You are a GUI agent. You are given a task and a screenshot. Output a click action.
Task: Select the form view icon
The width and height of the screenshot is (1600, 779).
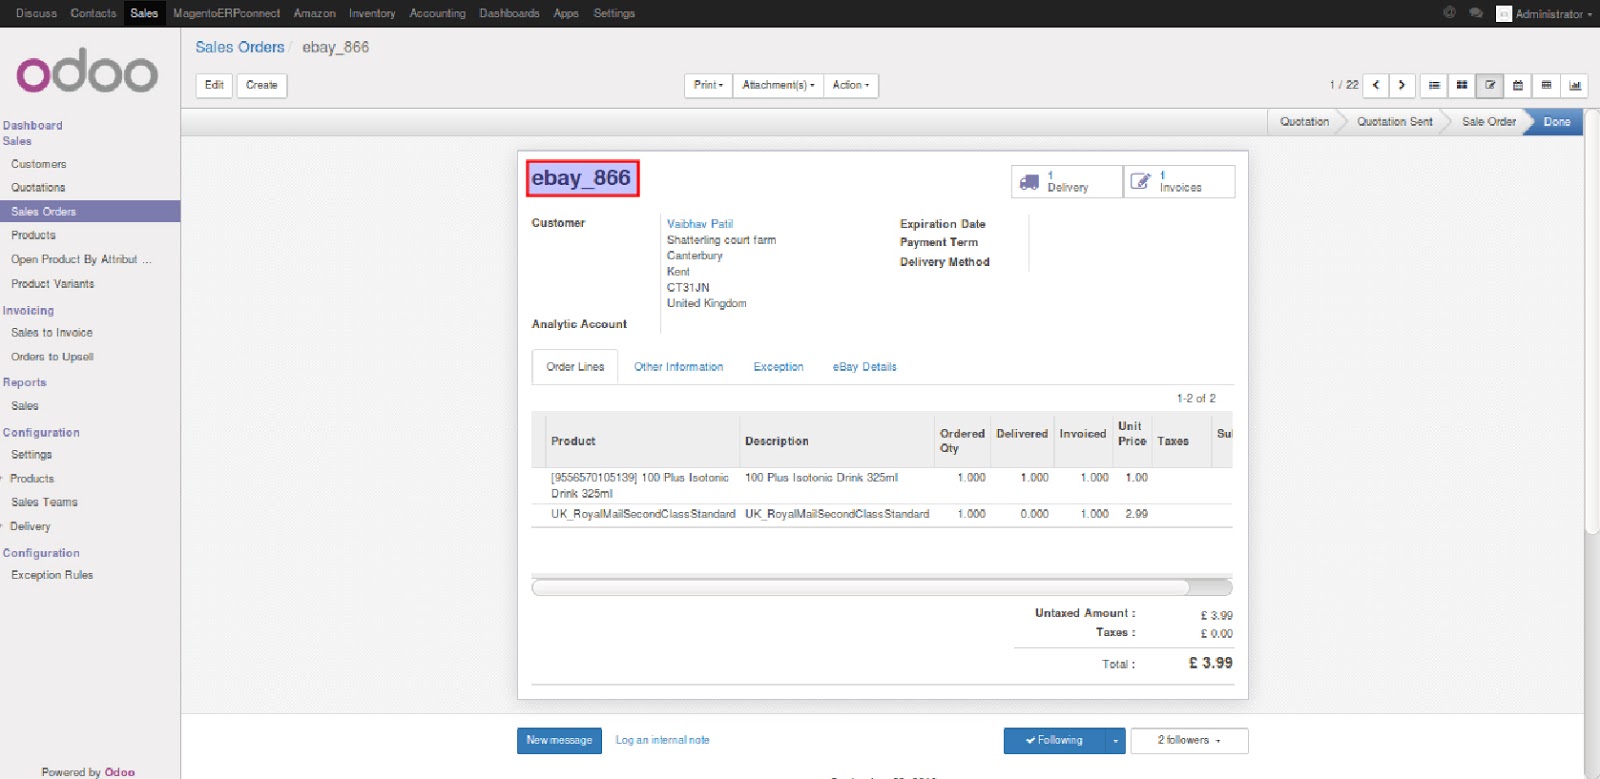[x=1490, y=85]
